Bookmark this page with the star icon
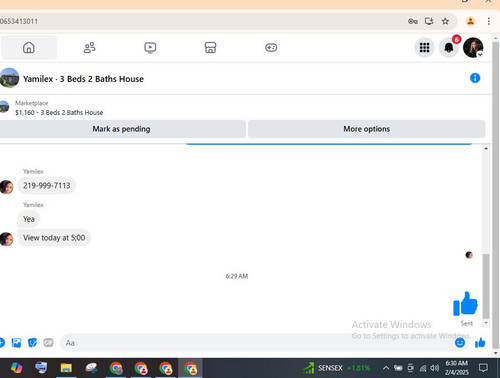 point(445,21)
